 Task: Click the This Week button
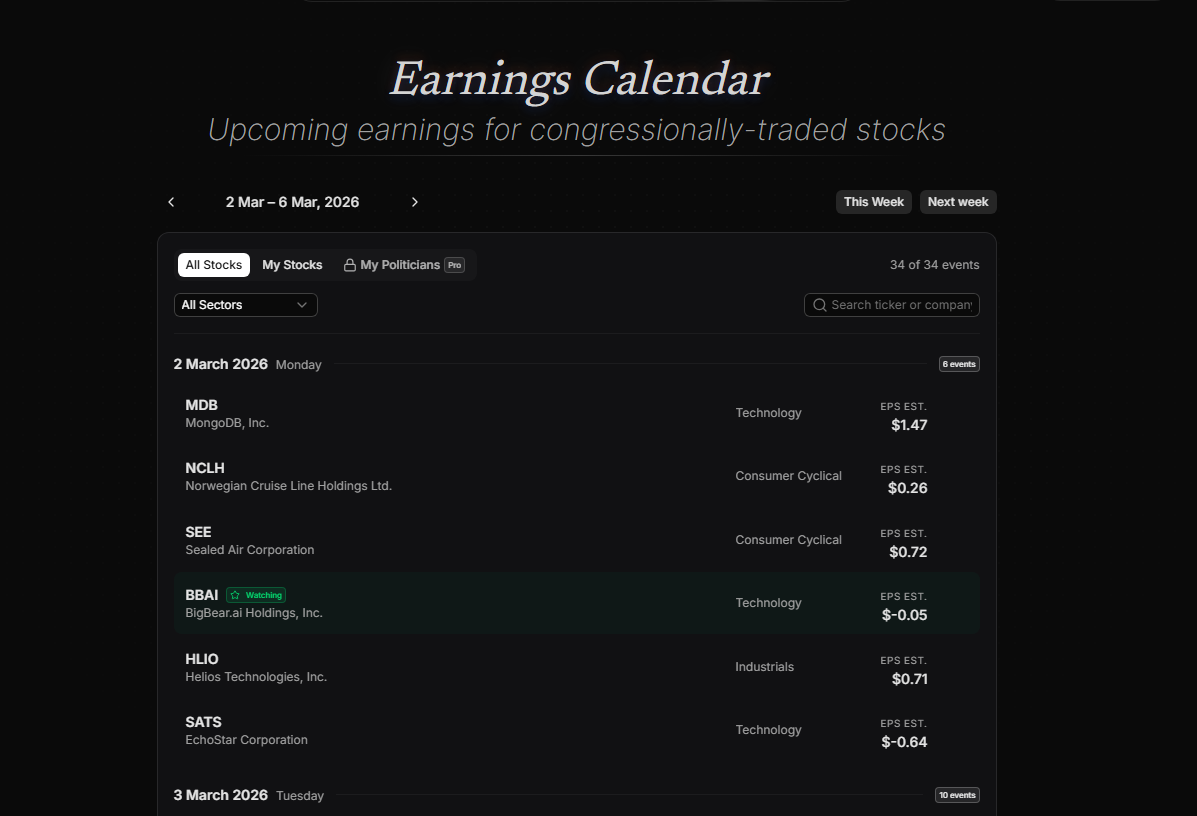(873, 201)
